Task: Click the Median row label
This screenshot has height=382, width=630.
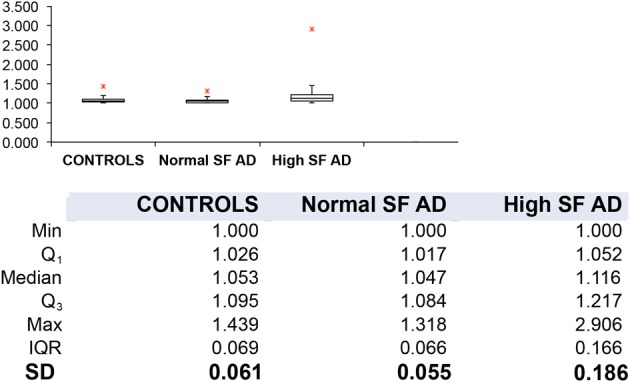Action: pos(31,278)
